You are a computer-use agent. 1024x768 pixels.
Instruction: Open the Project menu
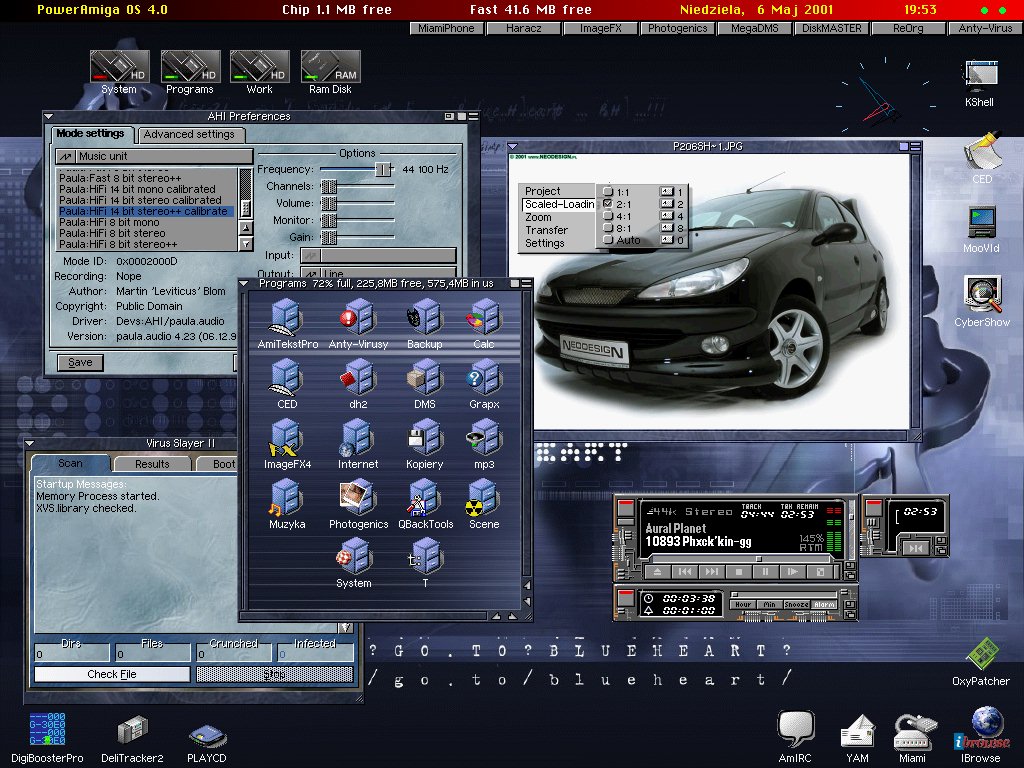point(543,191)
